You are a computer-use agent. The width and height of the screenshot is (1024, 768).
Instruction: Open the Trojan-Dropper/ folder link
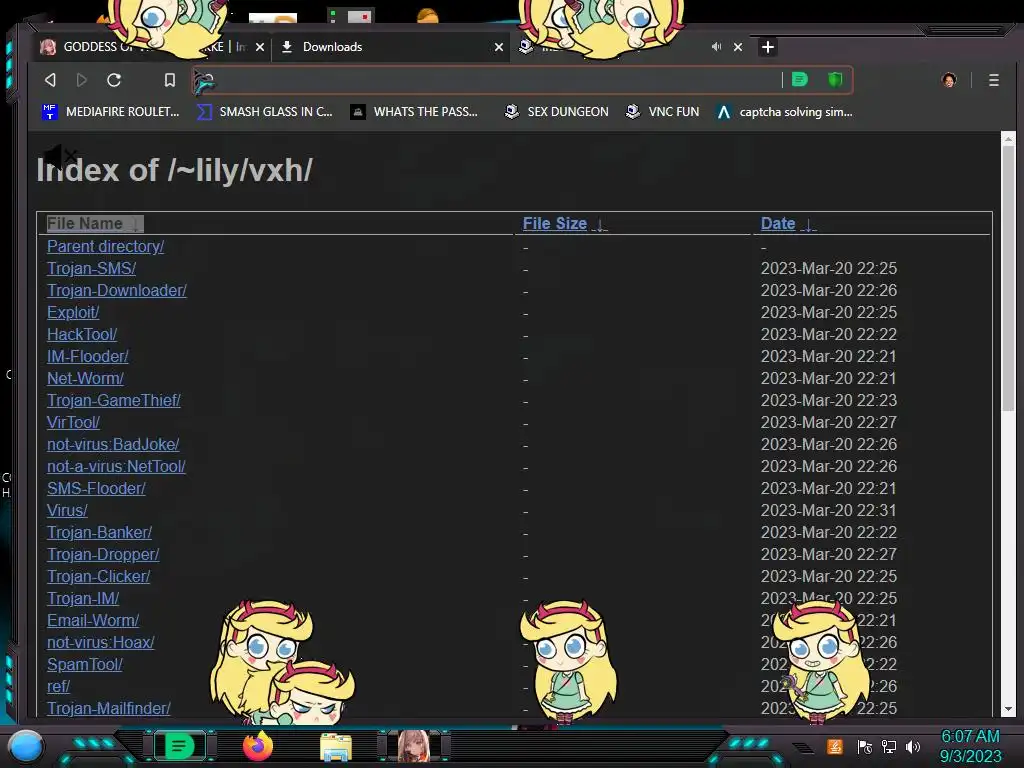pos(103,554)
